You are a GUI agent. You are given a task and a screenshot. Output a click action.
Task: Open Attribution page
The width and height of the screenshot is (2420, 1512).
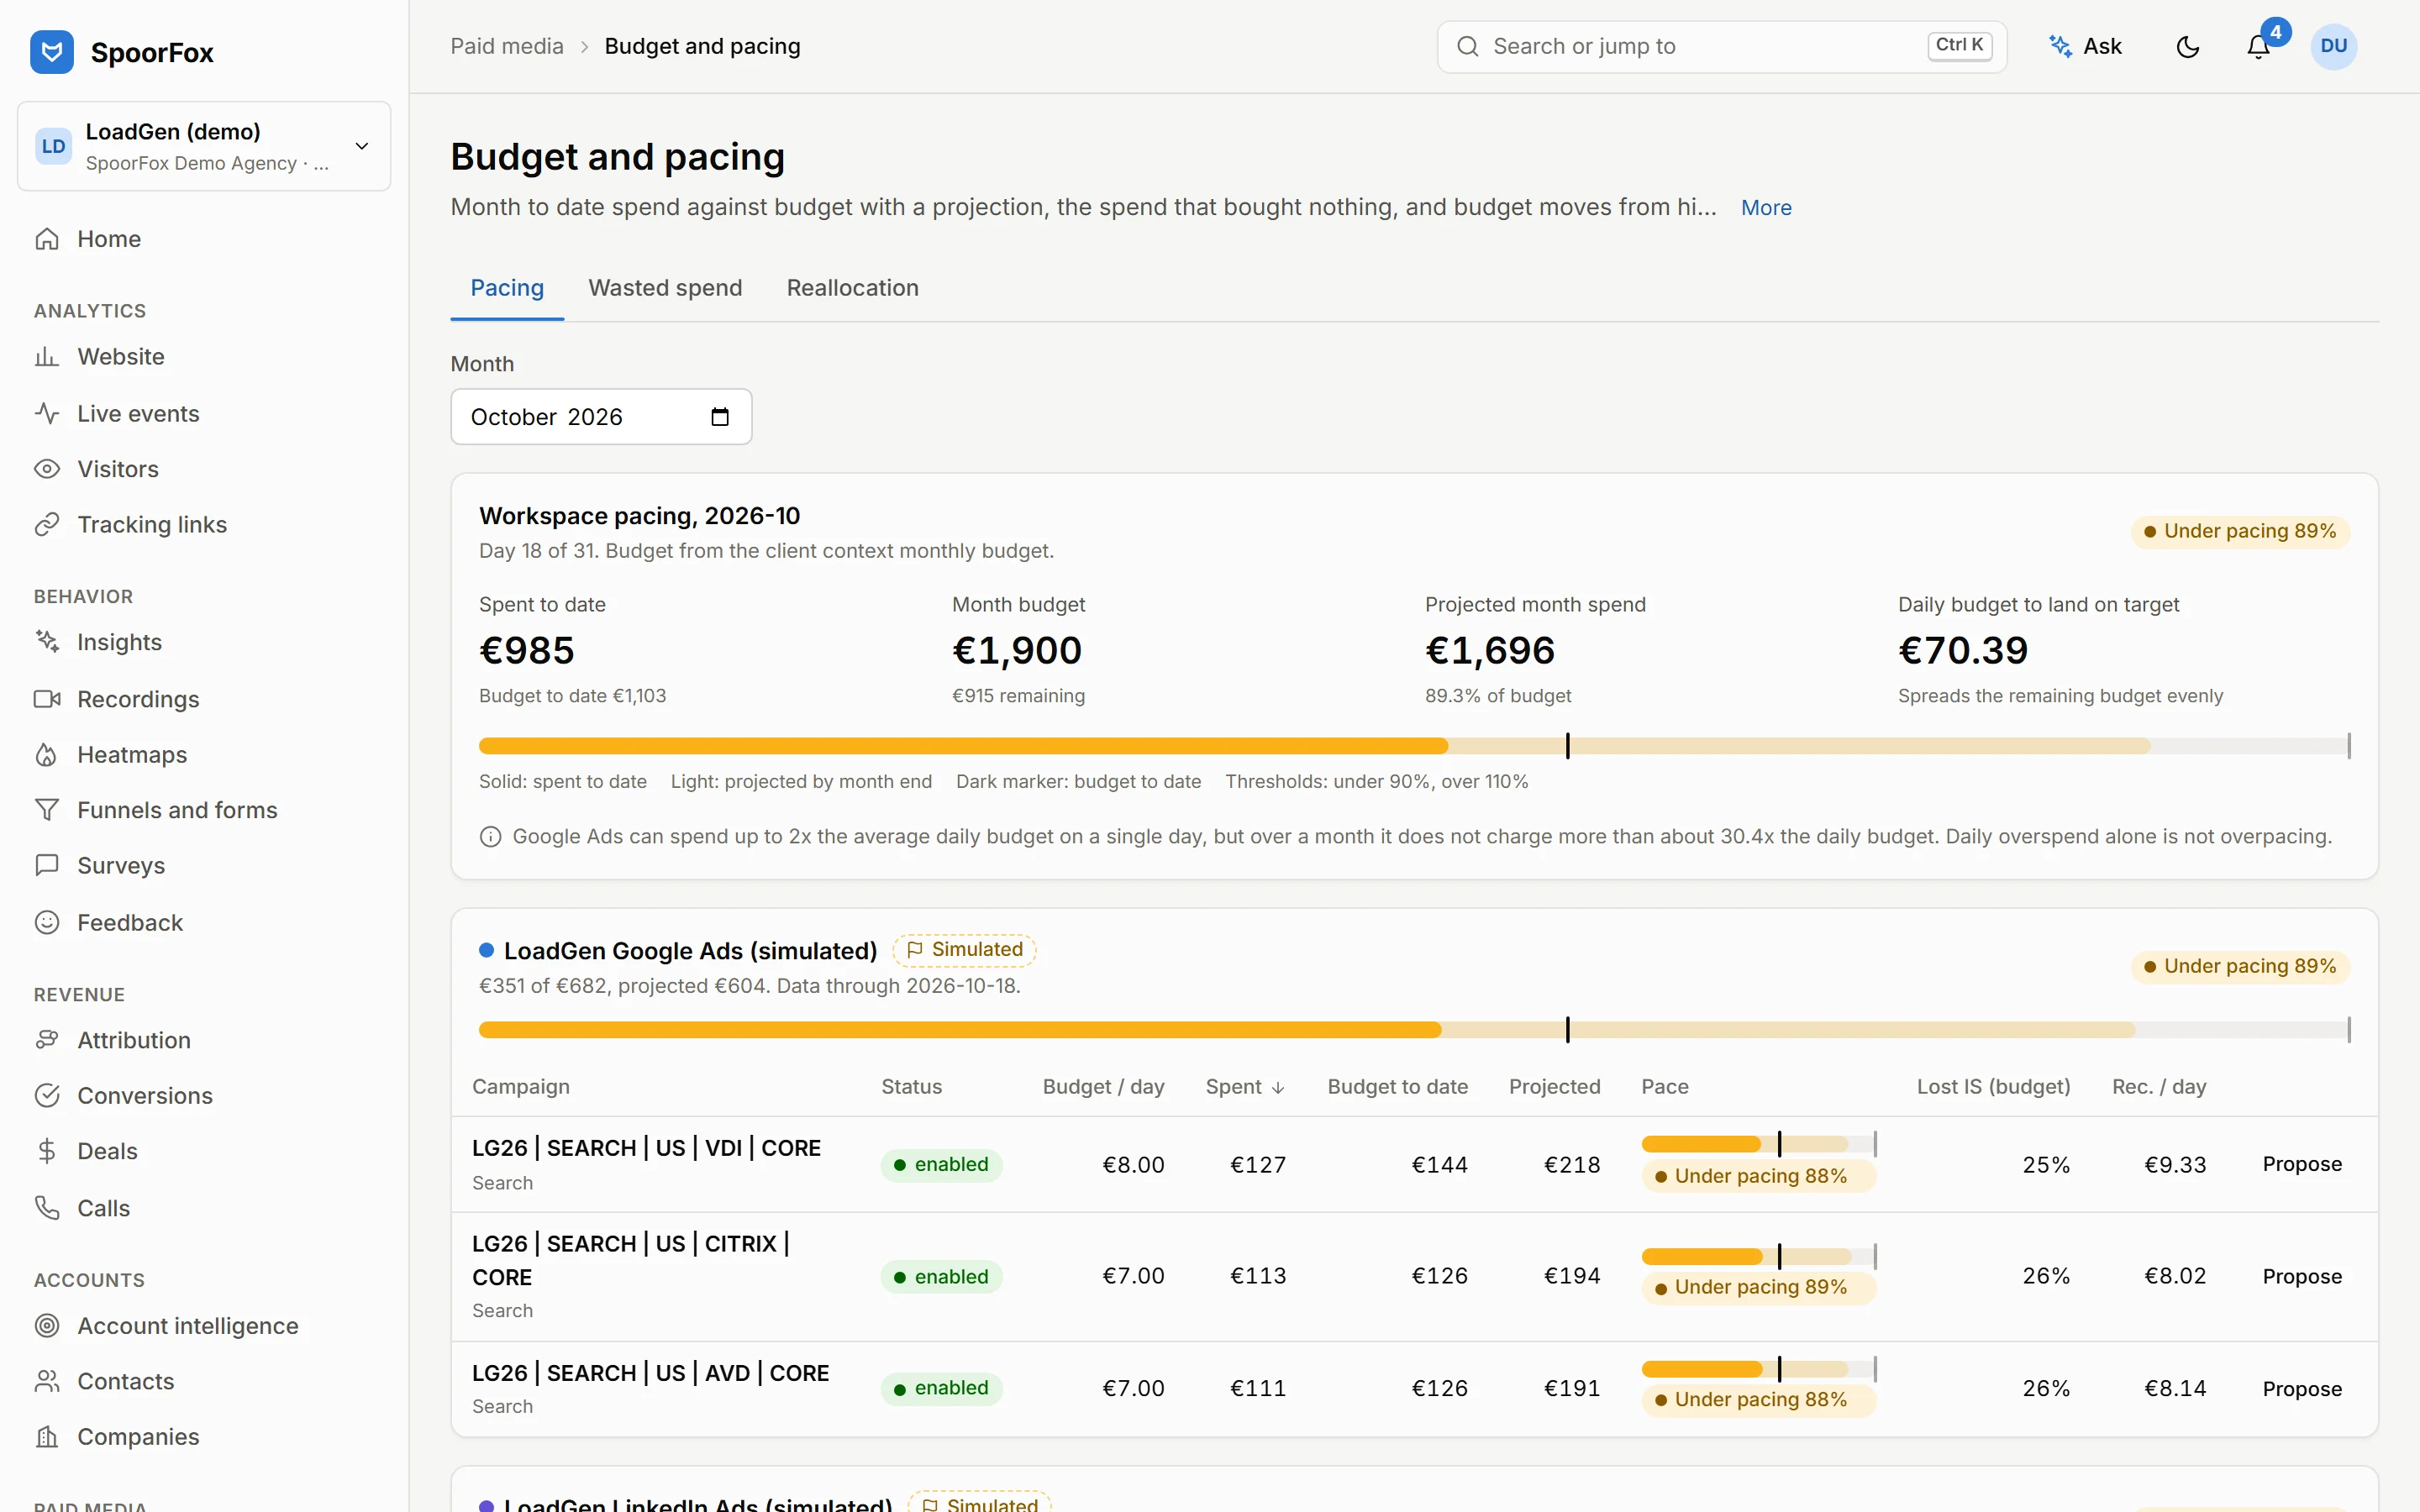[204, 1040]
